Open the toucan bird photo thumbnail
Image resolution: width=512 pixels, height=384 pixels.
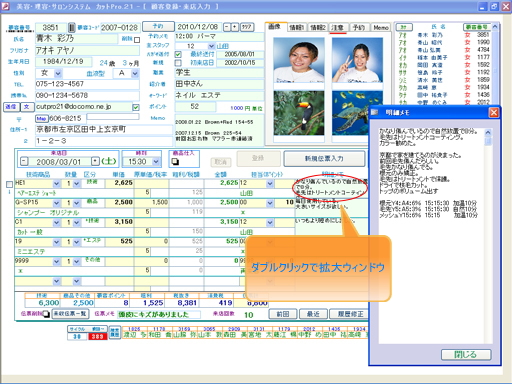pyautogui.click(x=299, y=113)
